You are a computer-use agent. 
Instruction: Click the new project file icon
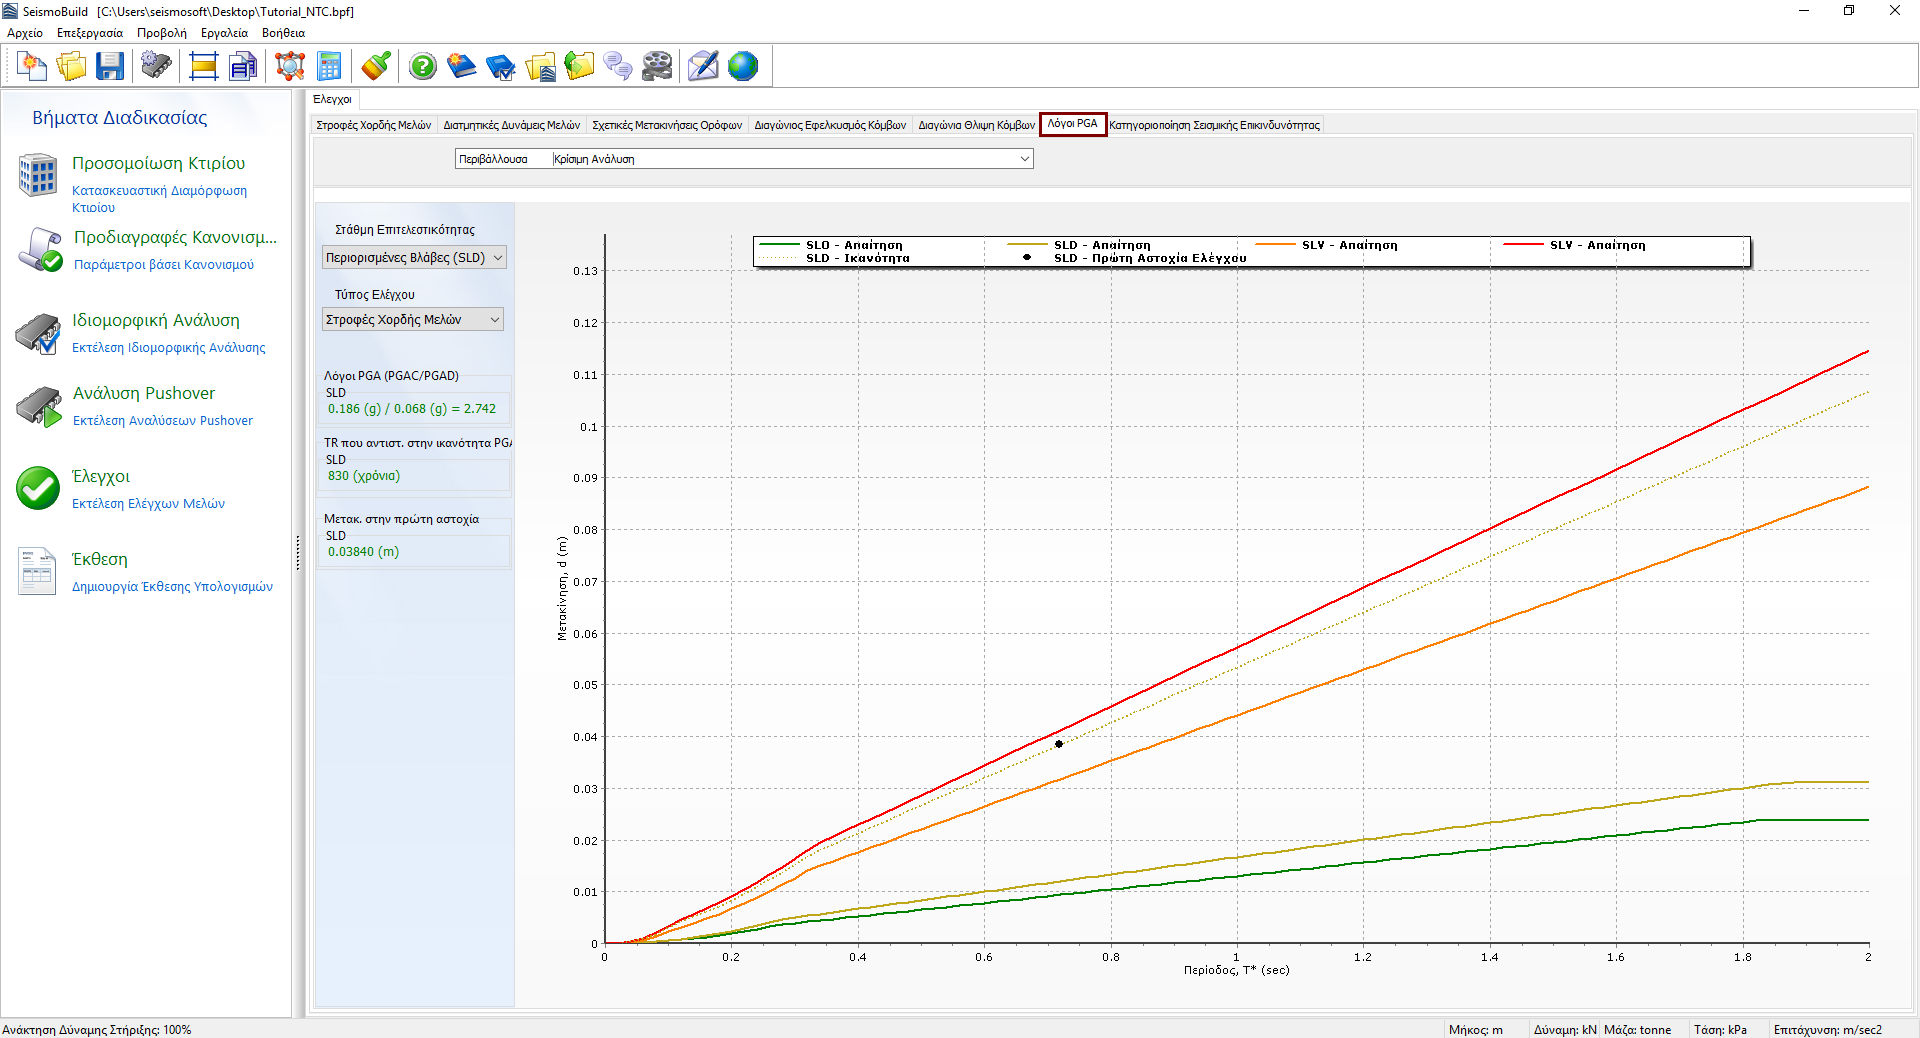pyautogui.click(x=33, y=67)
